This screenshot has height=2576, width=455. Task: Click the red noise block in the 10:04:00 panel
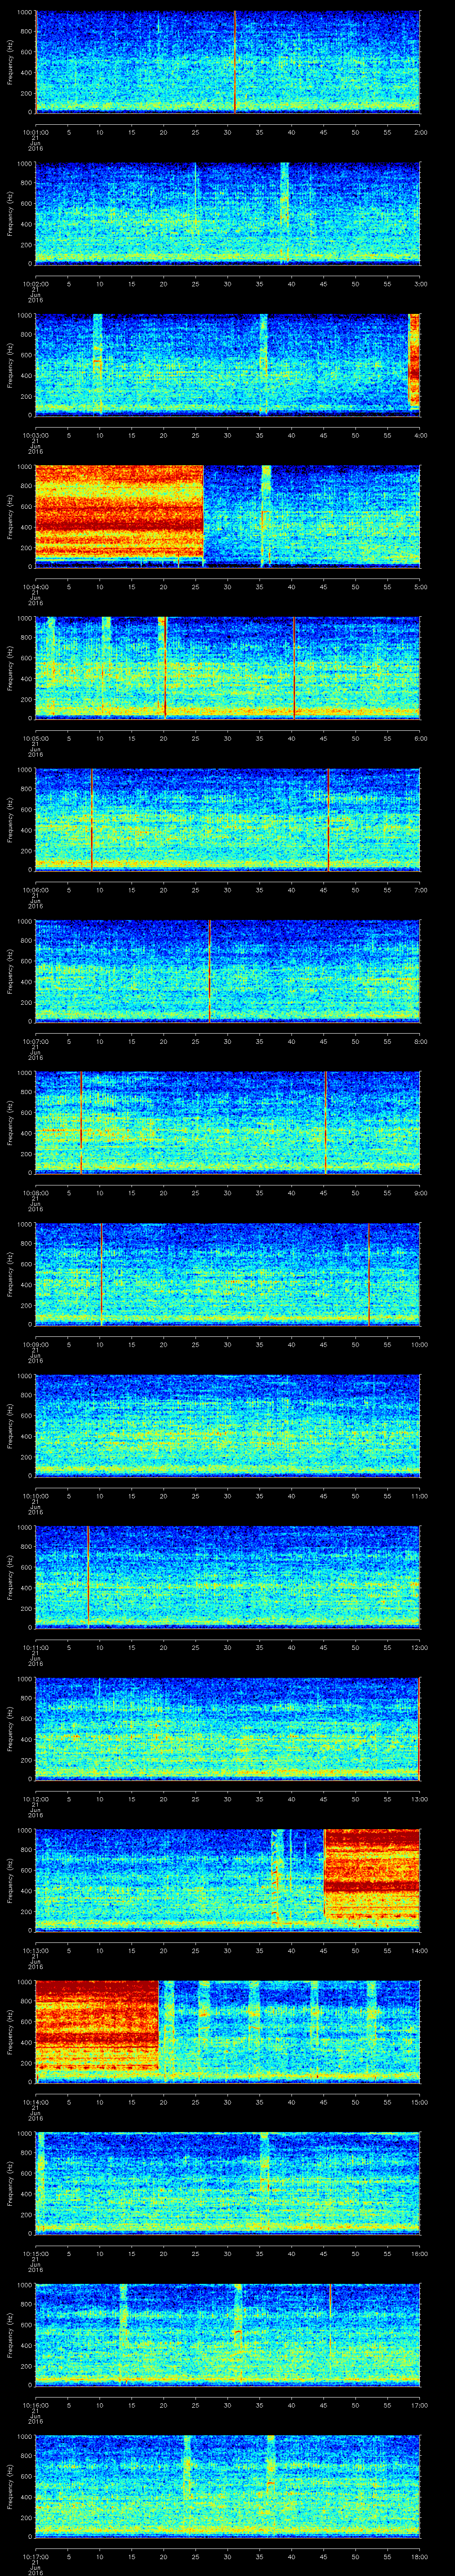coord(119,512)
